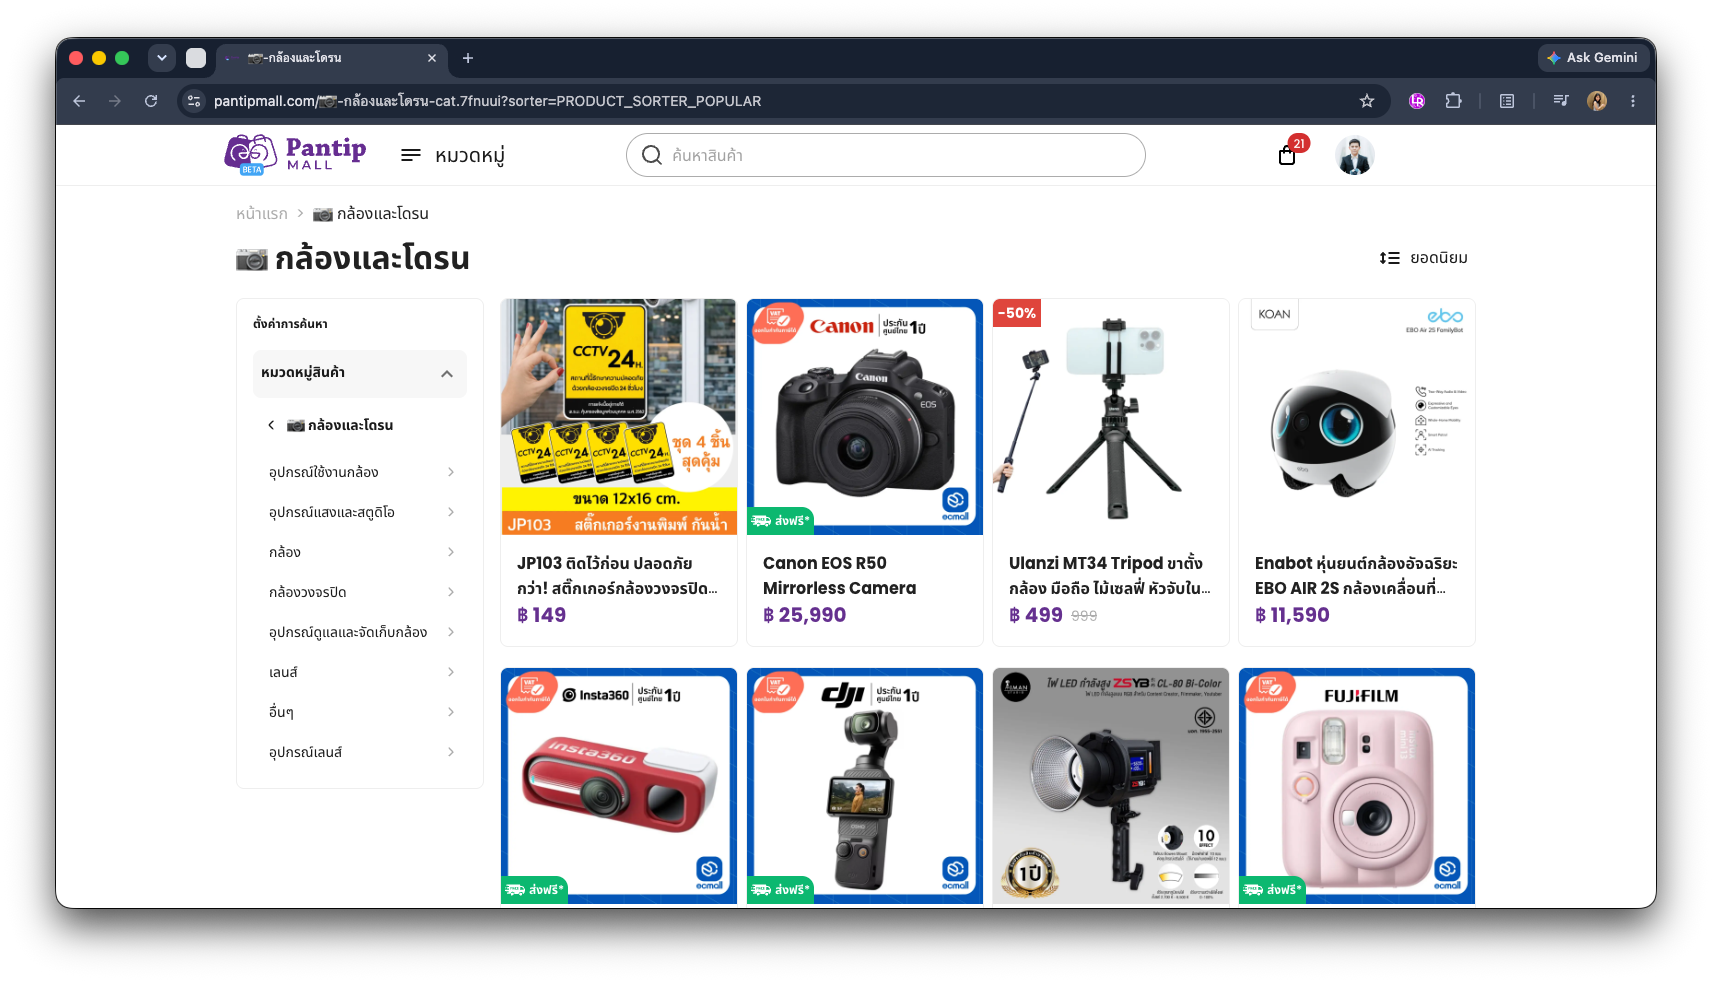This screenshot has height=982, width=1712.
Task: Expand อุปกรณ์แสงและสตูดิโอ chevron
Action: click(x=451, y=512)
